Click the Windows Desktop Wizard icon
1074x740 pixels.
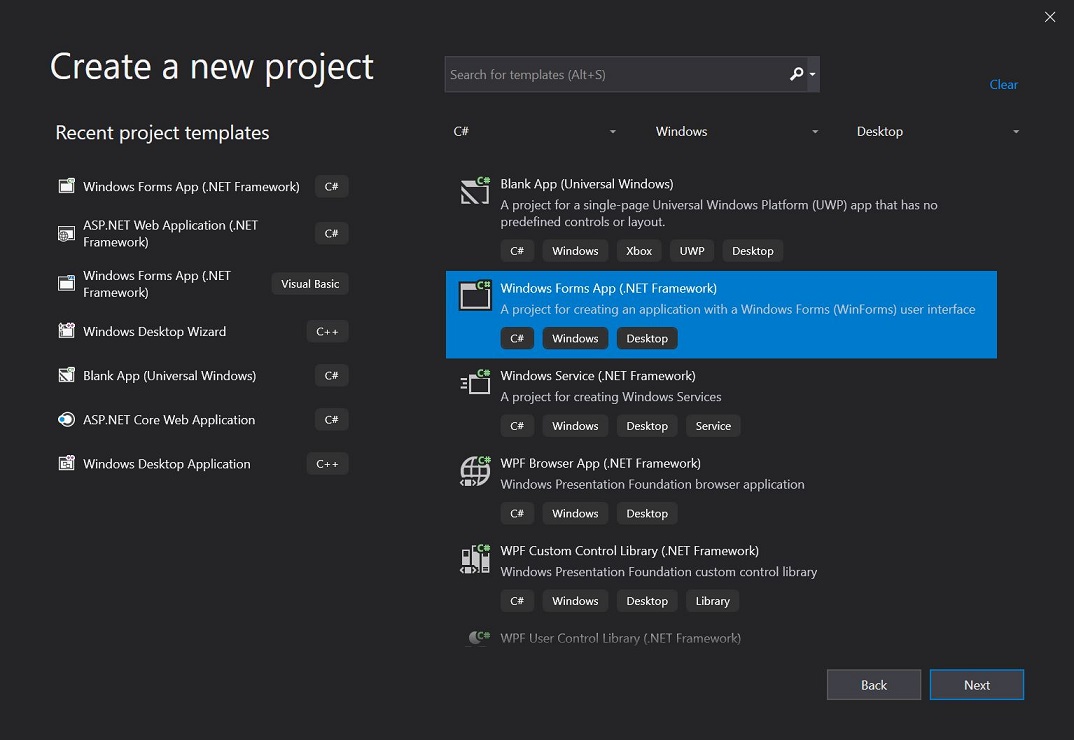[67, 331]
